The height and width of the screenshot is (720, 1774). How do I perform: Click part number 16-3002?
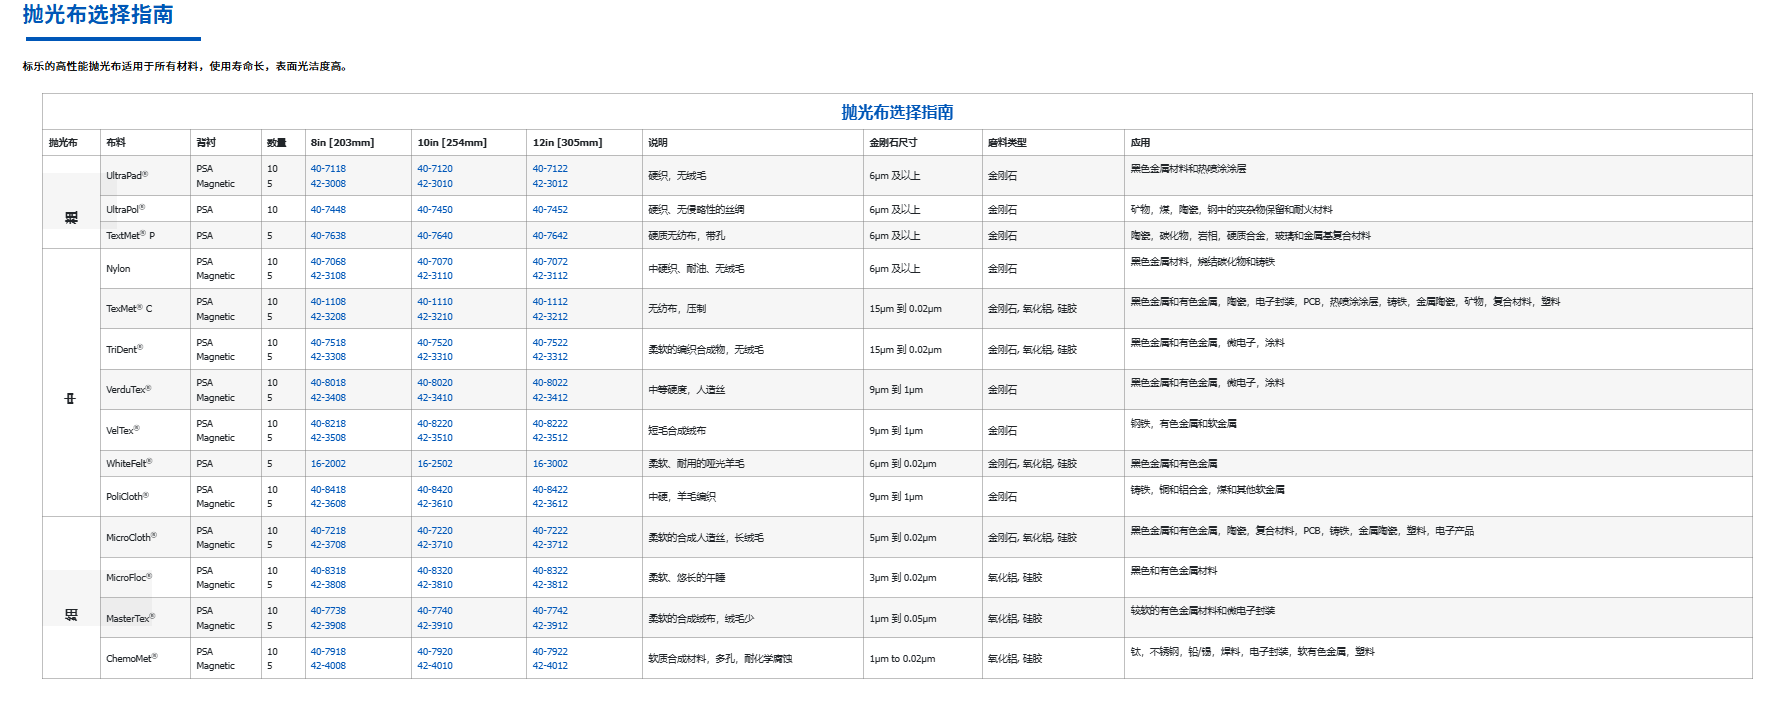(550, 464)
